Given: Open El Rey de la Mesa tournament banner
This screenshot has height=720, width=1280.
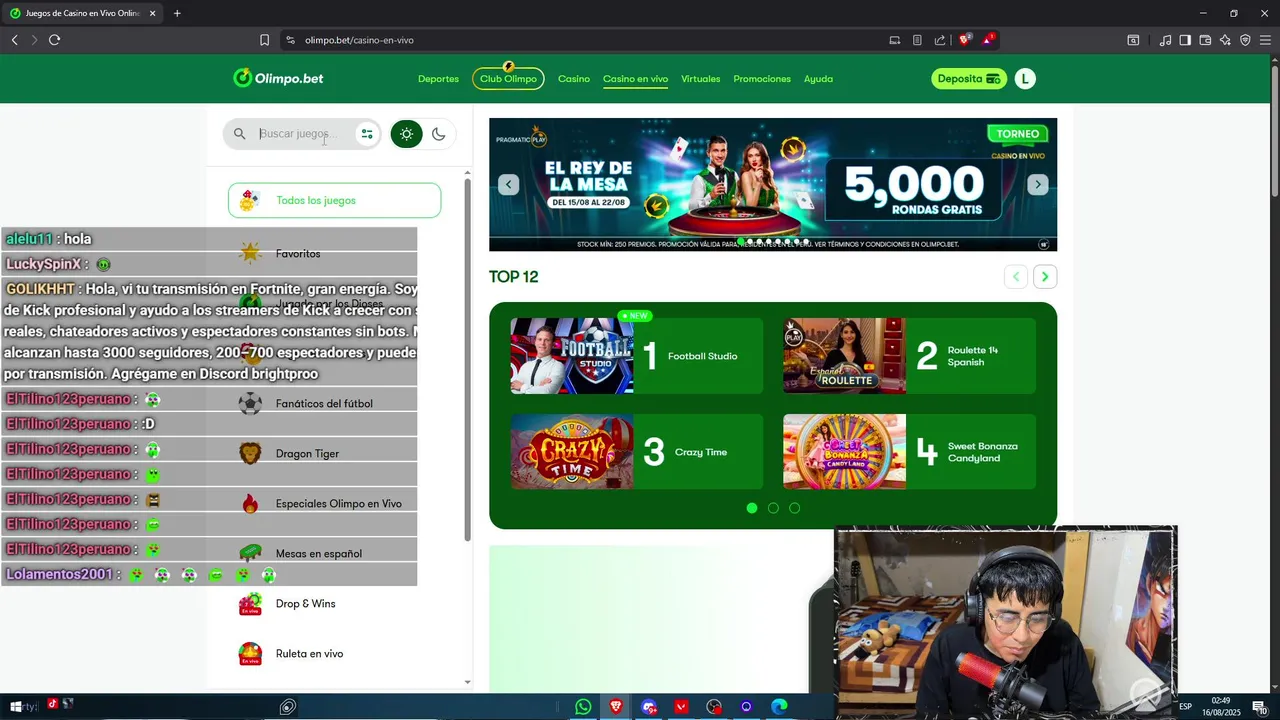Looking at the screenshot, I should (x=773, y=184).
